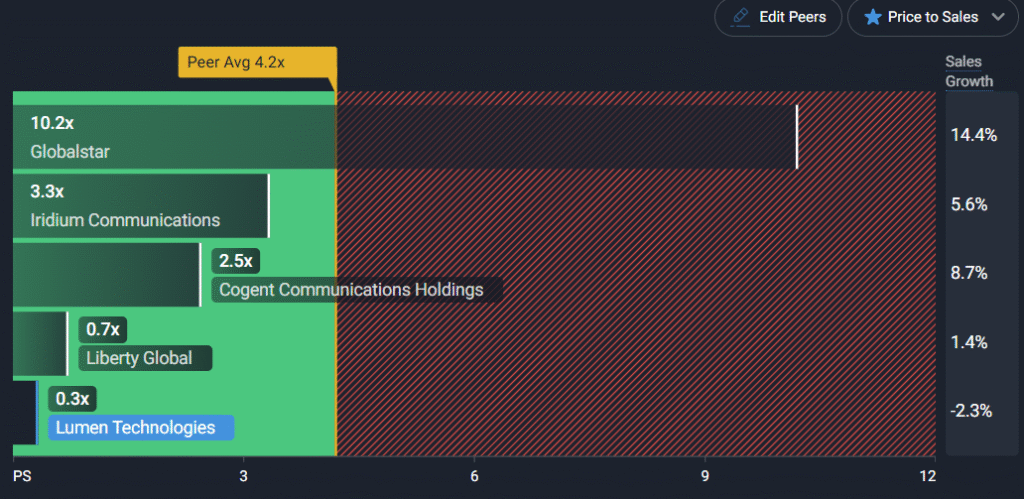Image resolution: width=1024 pixels, height=499 pixels.
Task: Click the 8.7% sales growth value
Action: pos(969,273)
